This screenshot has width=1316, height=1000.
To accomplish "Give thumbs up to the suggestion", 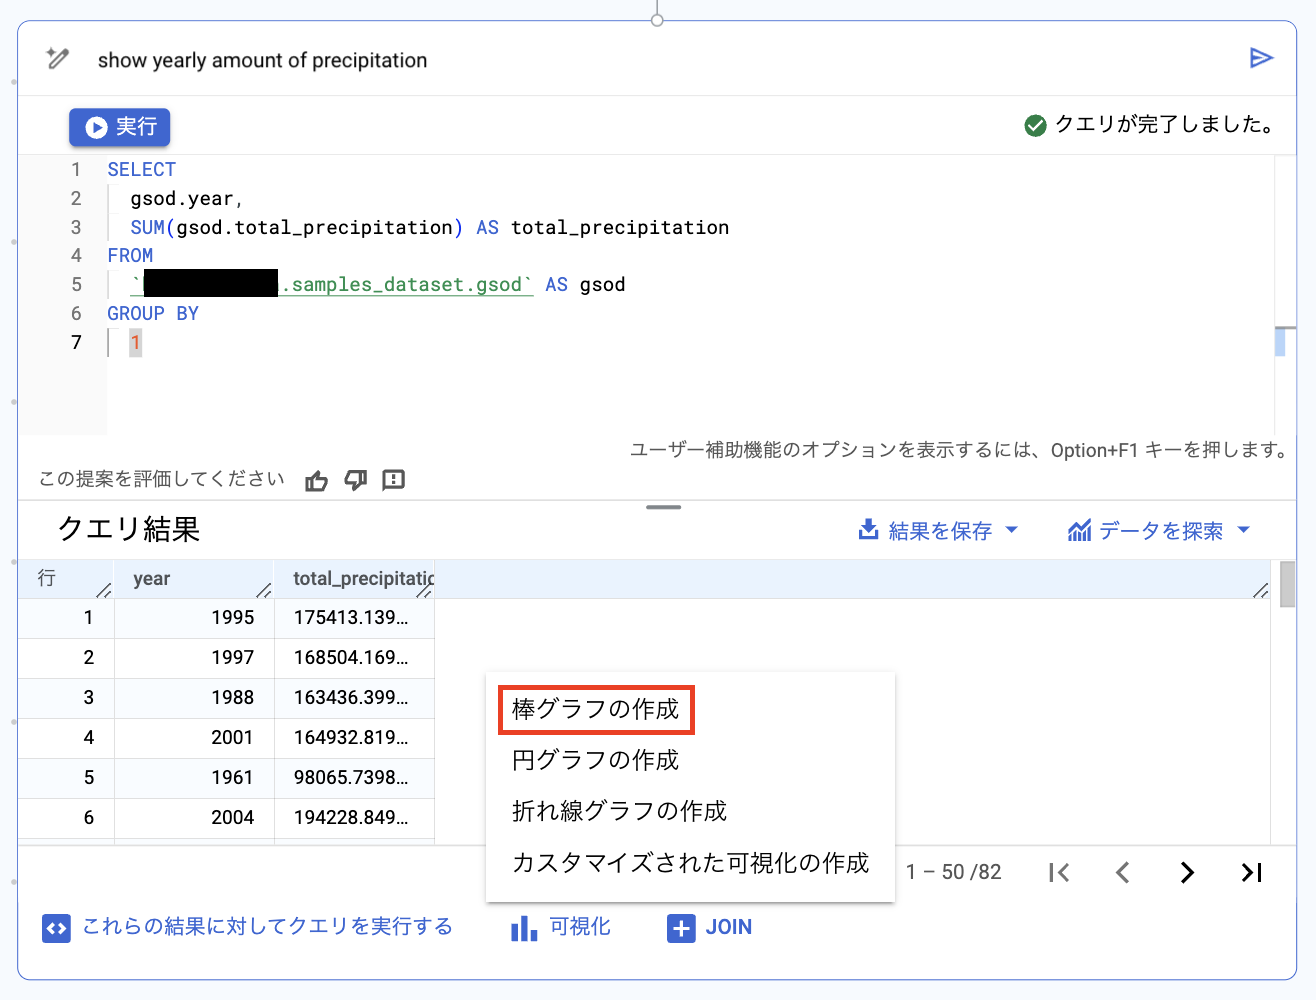I will (x=317, y=481).
